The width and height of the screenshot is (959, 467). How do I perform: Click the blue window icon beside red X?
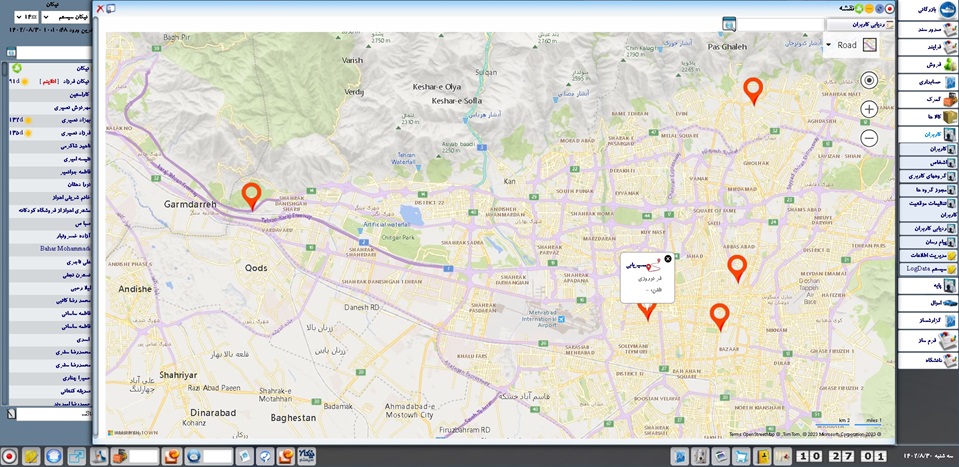[x=111, y=9]
